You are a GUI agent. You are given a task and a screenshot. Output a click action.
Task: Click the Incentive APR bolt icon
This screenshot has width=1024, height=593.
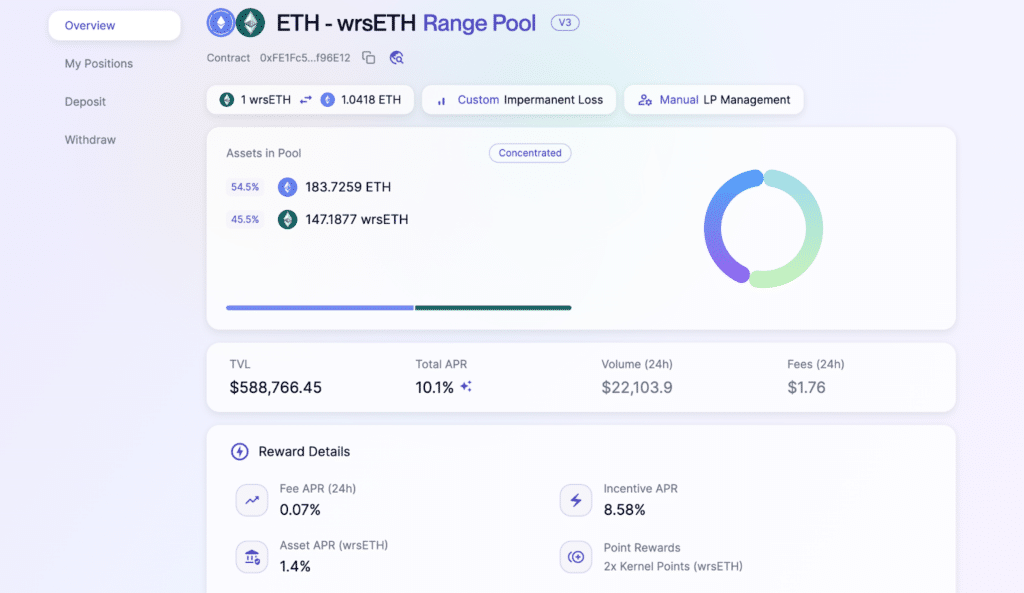[576, 500]
